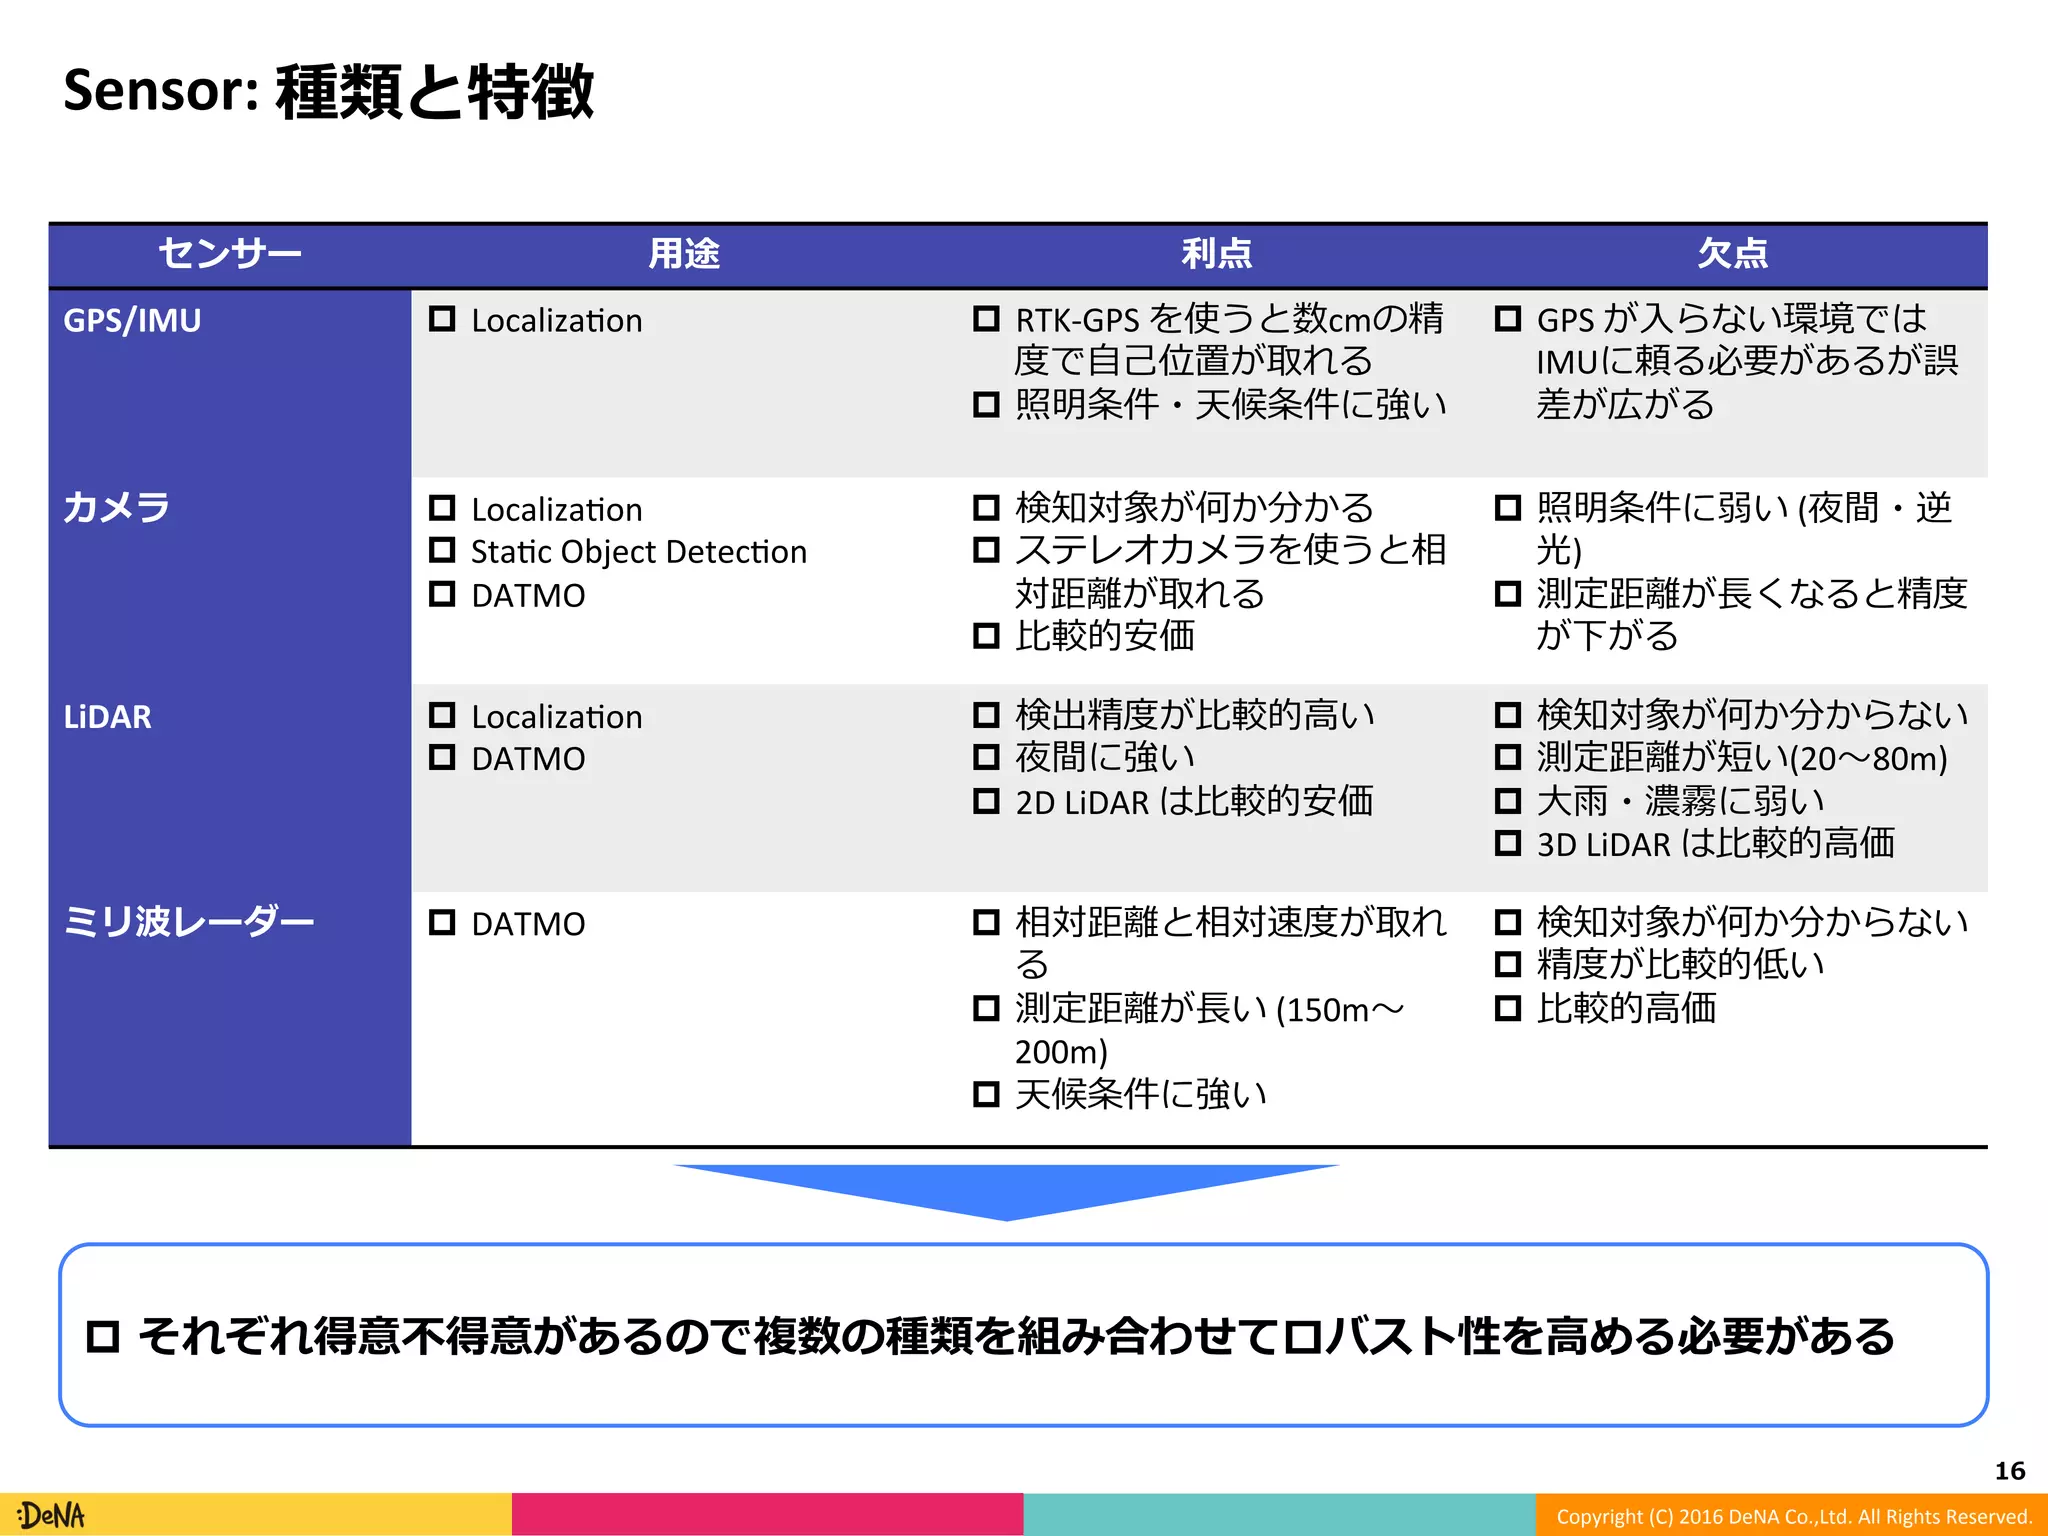Select the 用途 column header
This screenshot has width=2048, height=1536.
coord(684,254)
